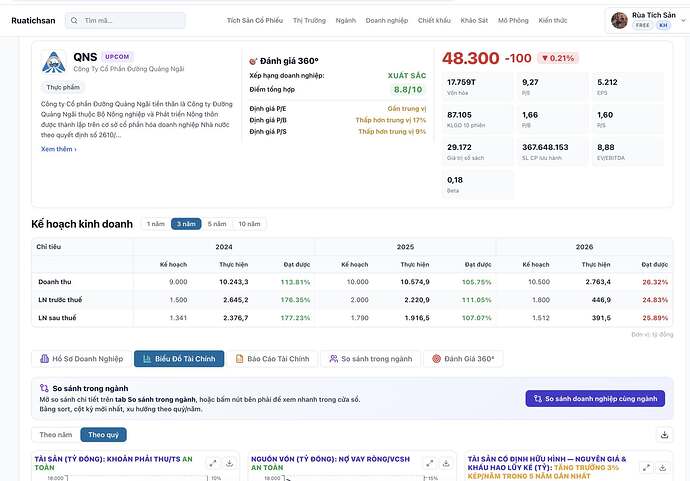The image size is (690, 481).
Task: Select the 1 năm period
Action: tap(155, 224)
